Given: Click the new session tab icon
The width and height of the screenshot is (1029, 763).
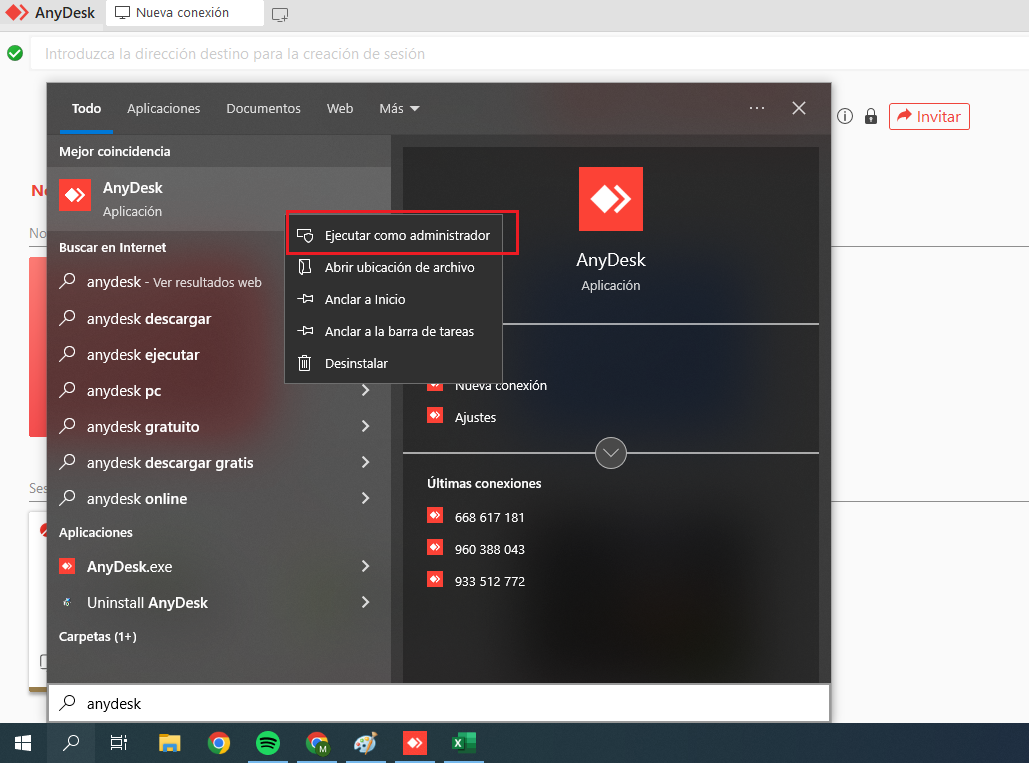Looking at the screenshot, I should (x=280, y=14).
